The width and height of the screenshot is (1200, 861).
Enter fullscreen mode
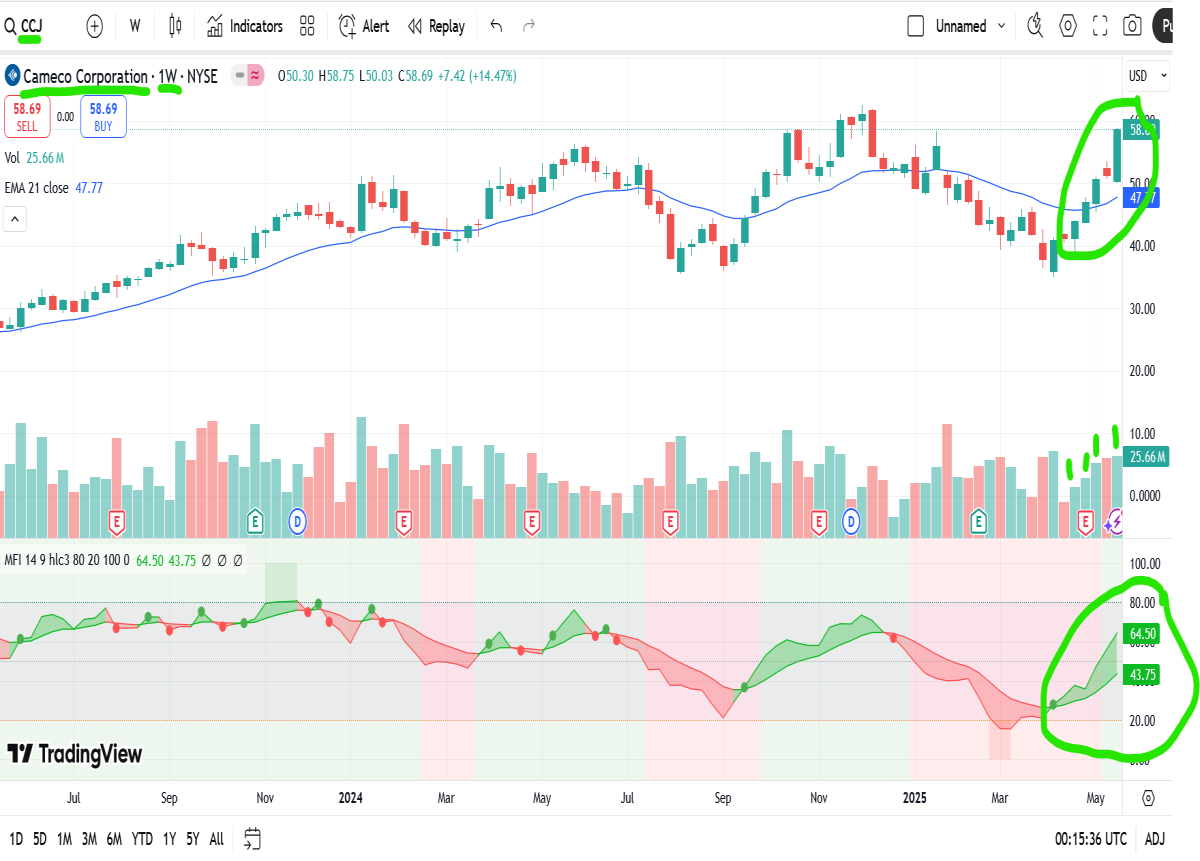tap(1100, 26)
